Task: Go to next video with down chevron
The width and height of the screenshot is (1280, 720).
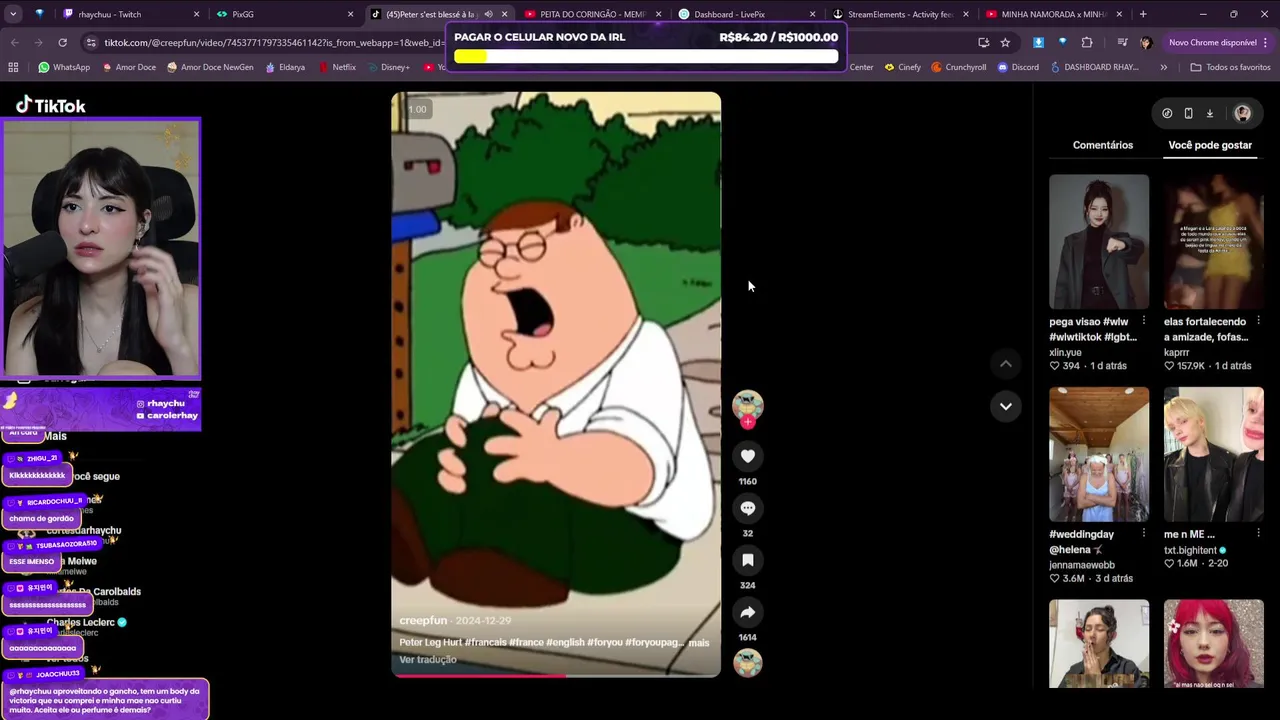Action: (x=1005, y=406)
